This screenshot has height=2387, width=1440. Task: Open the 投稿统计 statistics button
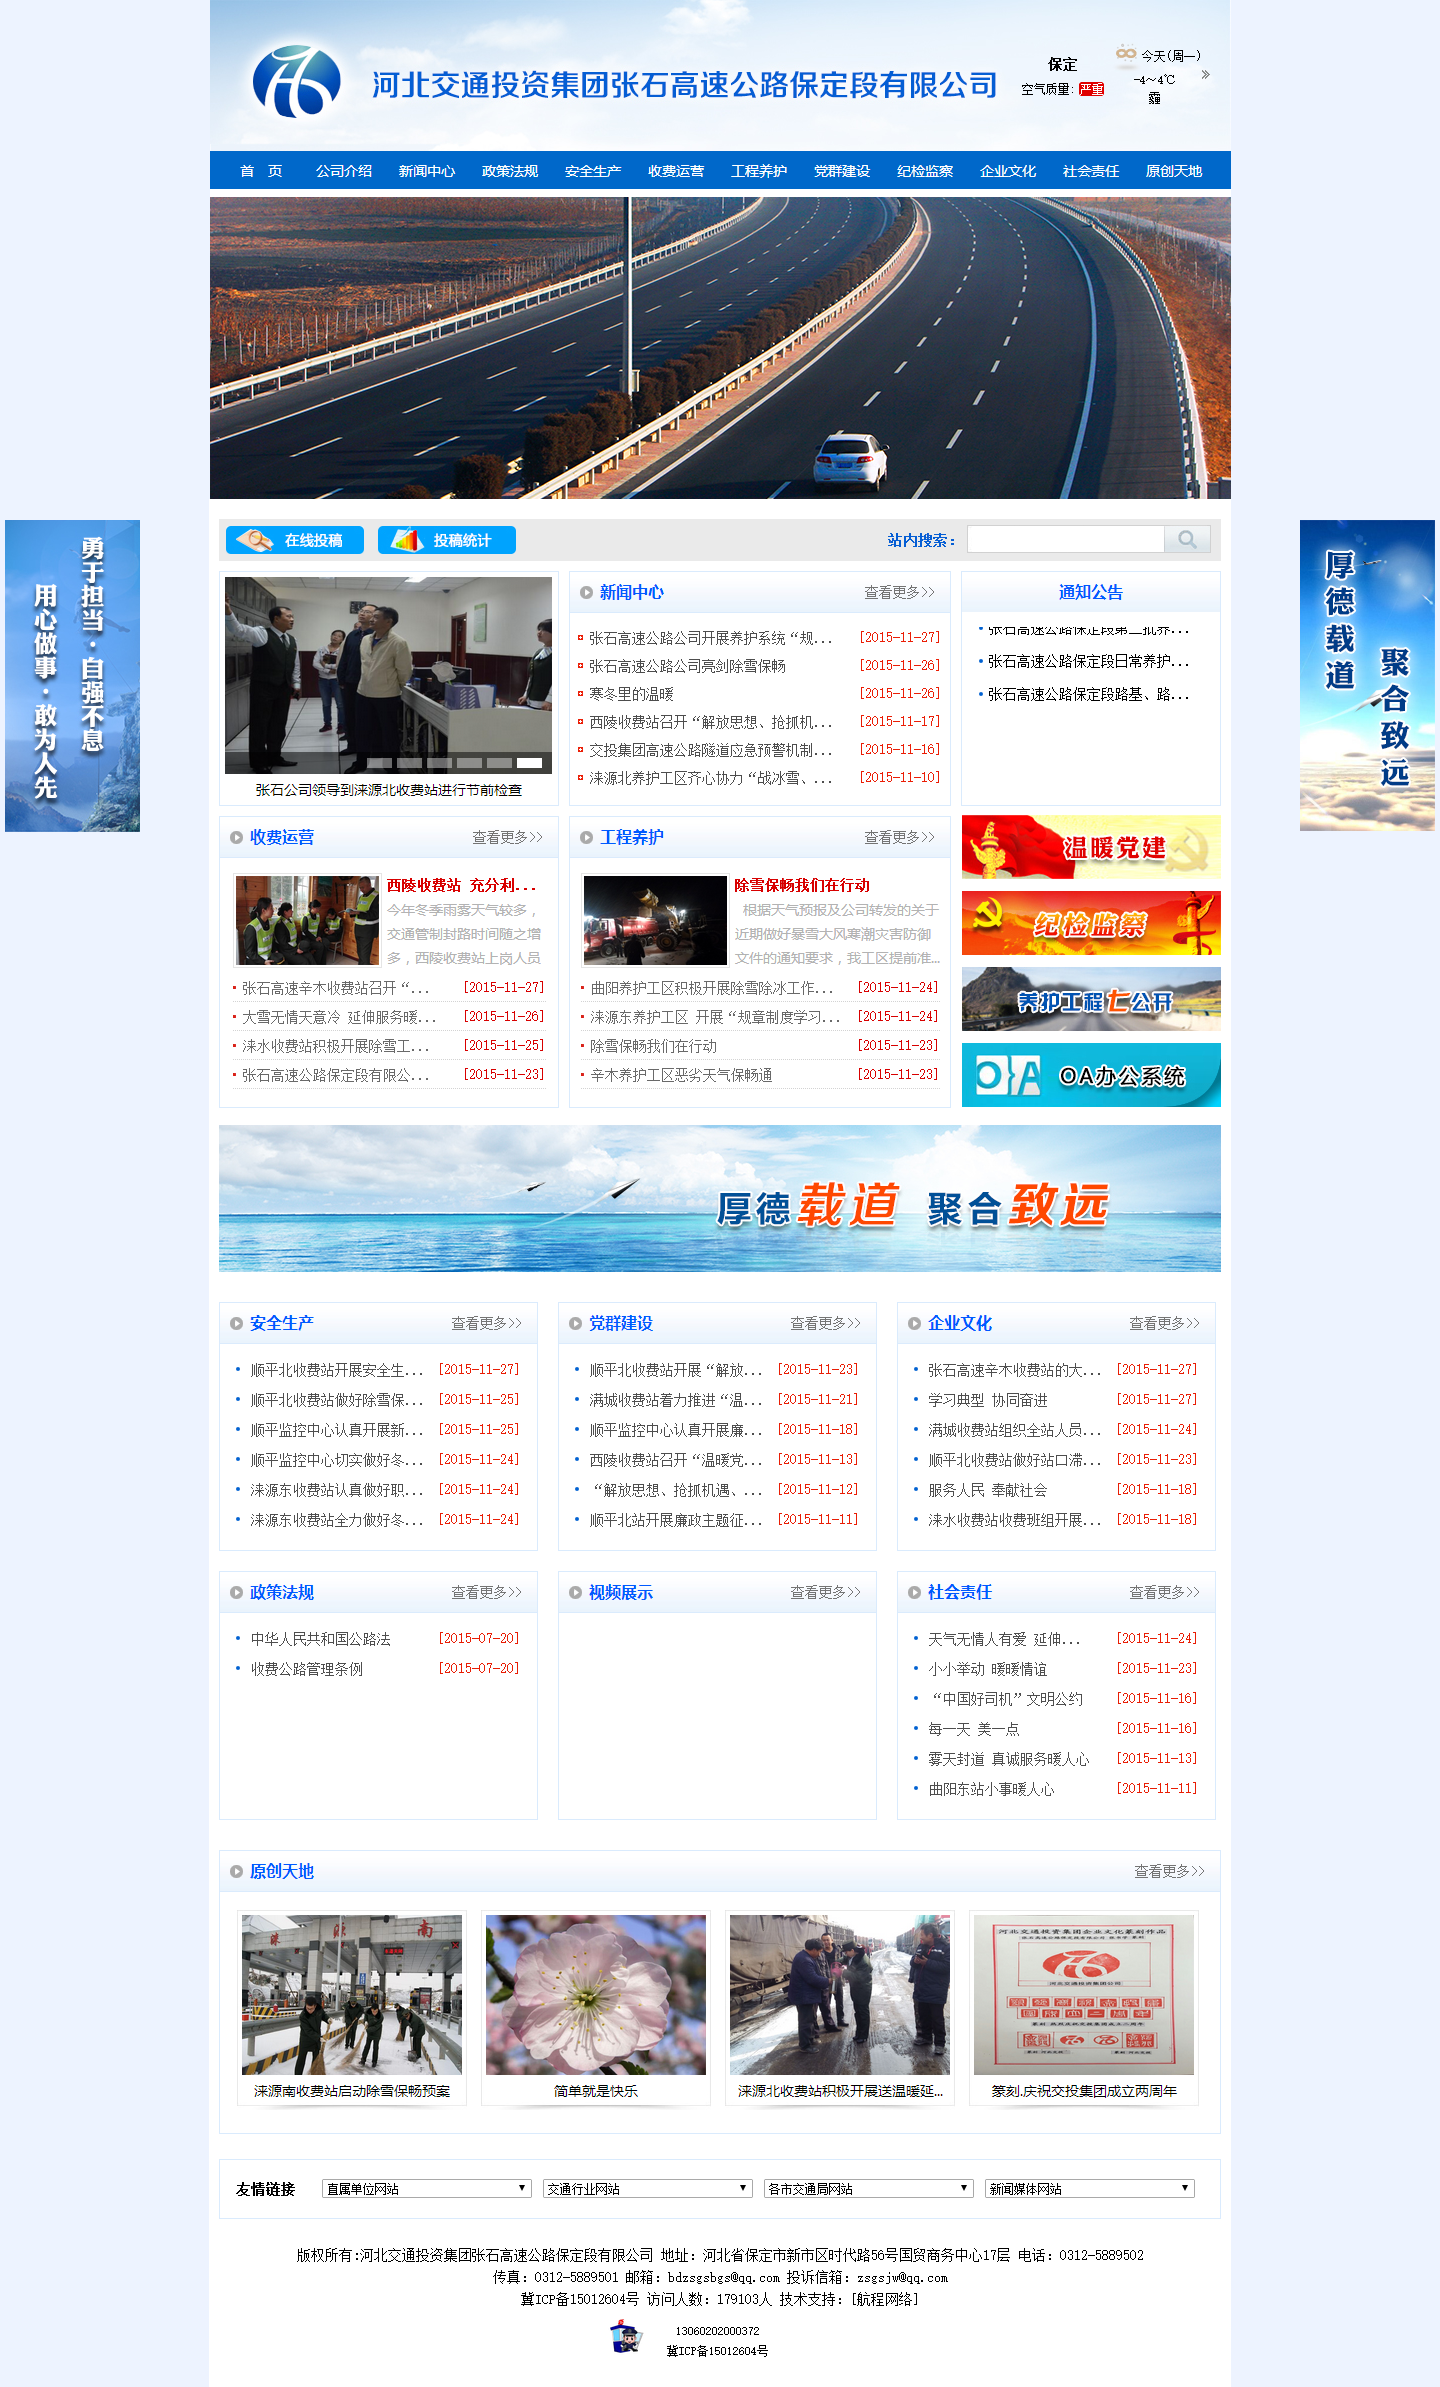(447, 540)
